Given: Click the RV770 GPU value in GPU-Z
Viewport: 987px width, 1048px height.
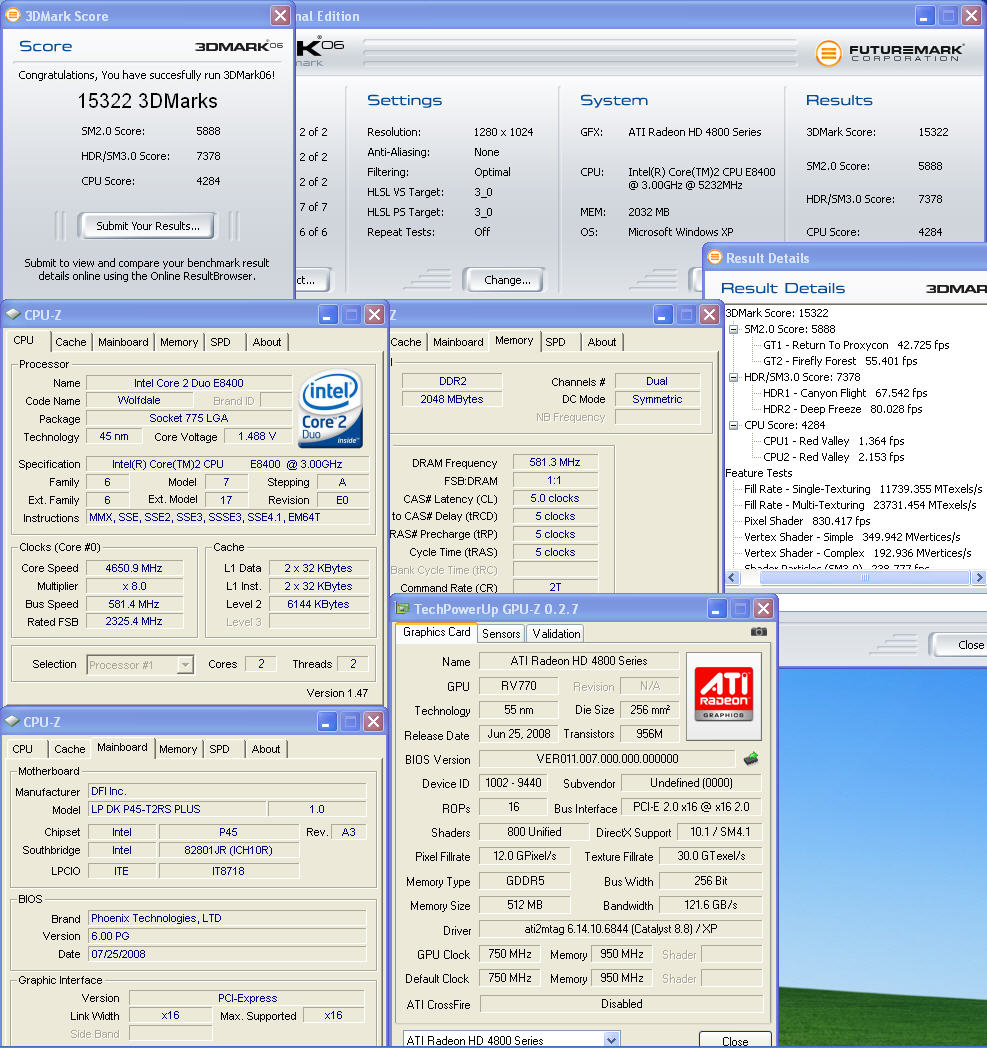Looking at the screenshot, I should point(519,686).
